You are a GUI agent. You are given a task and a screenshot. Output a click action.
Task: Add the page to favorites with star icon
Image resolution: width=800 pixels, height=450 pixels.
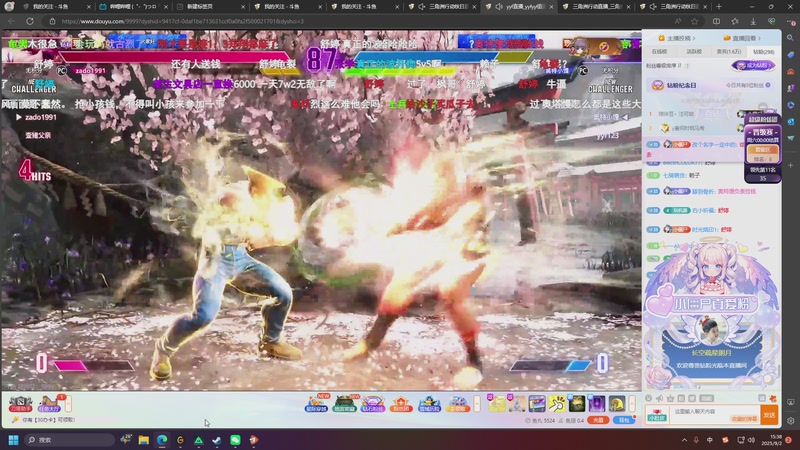694,21
